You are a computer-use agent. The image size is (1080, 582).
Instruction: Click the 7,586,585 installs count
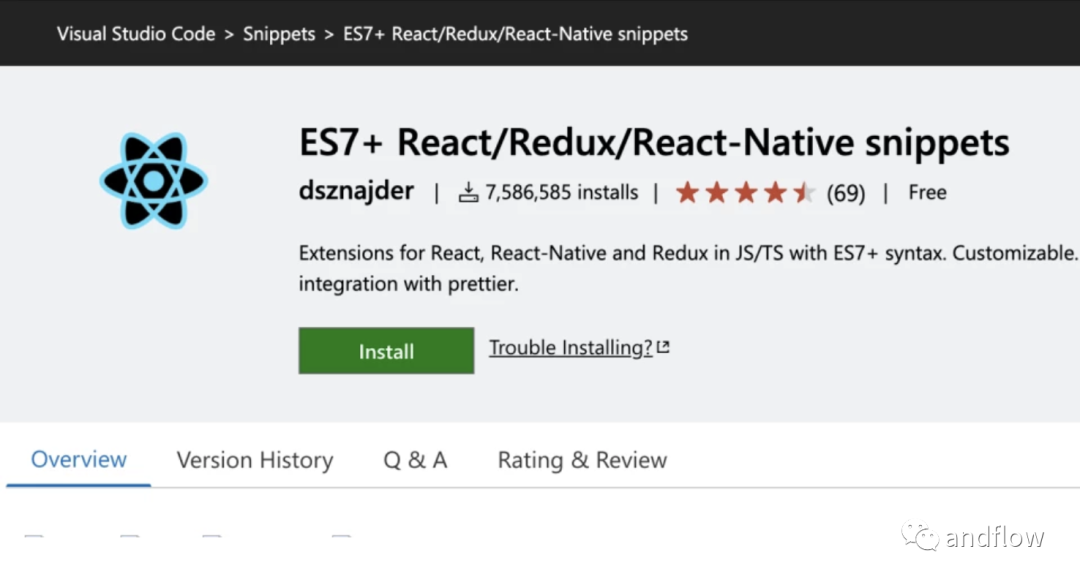[x=561, y=192]
